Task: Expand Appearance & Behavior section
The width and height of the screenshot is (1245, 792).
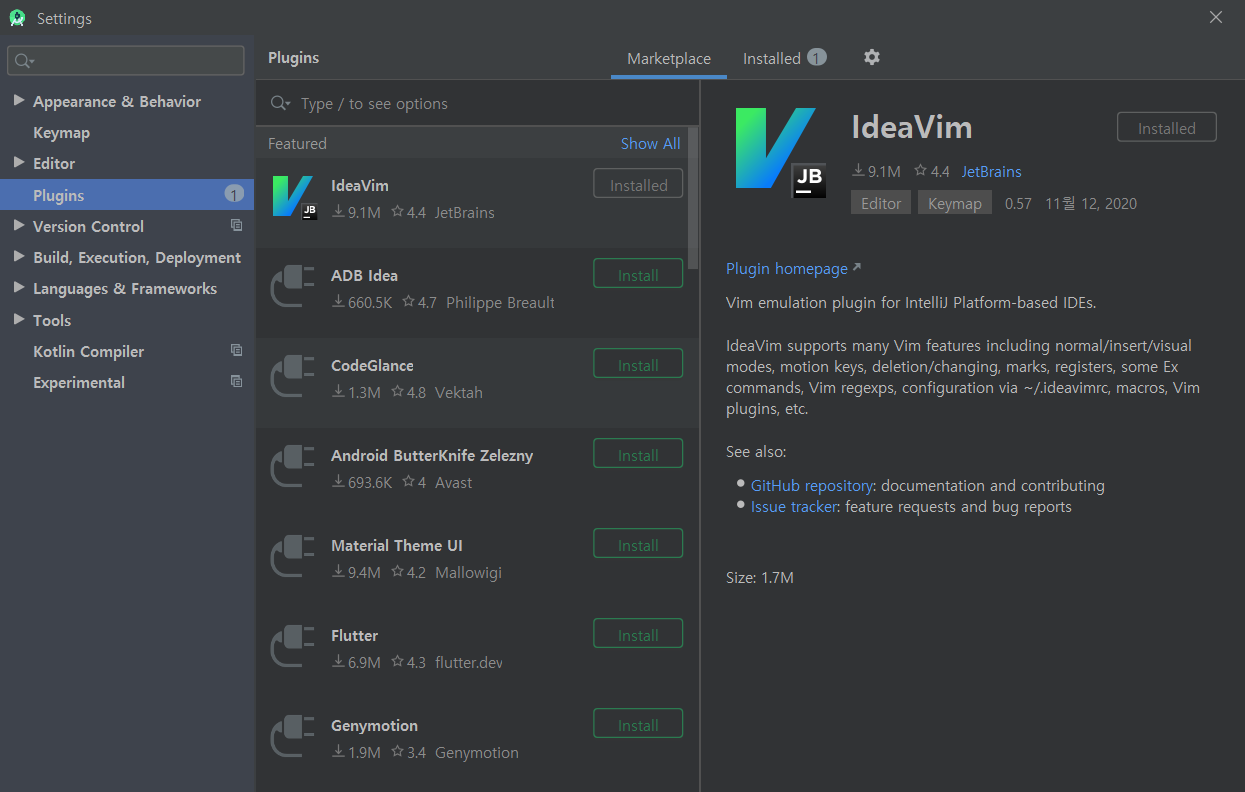Action: point(18,101)
